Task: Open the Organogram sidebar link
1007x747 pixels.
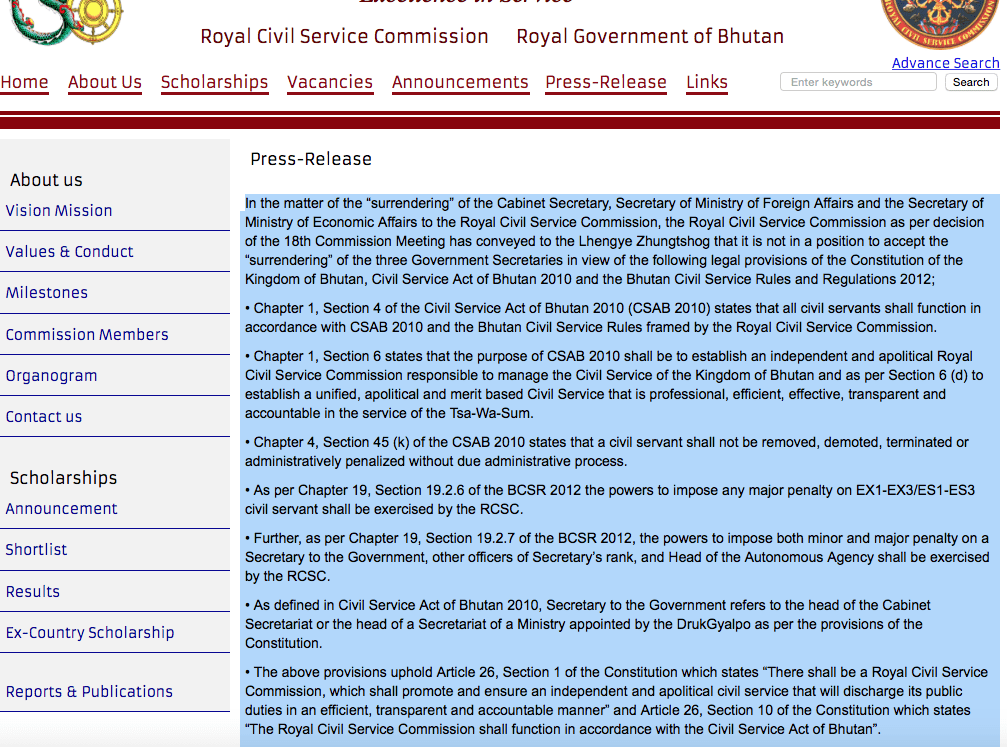Action: point(52,376)
